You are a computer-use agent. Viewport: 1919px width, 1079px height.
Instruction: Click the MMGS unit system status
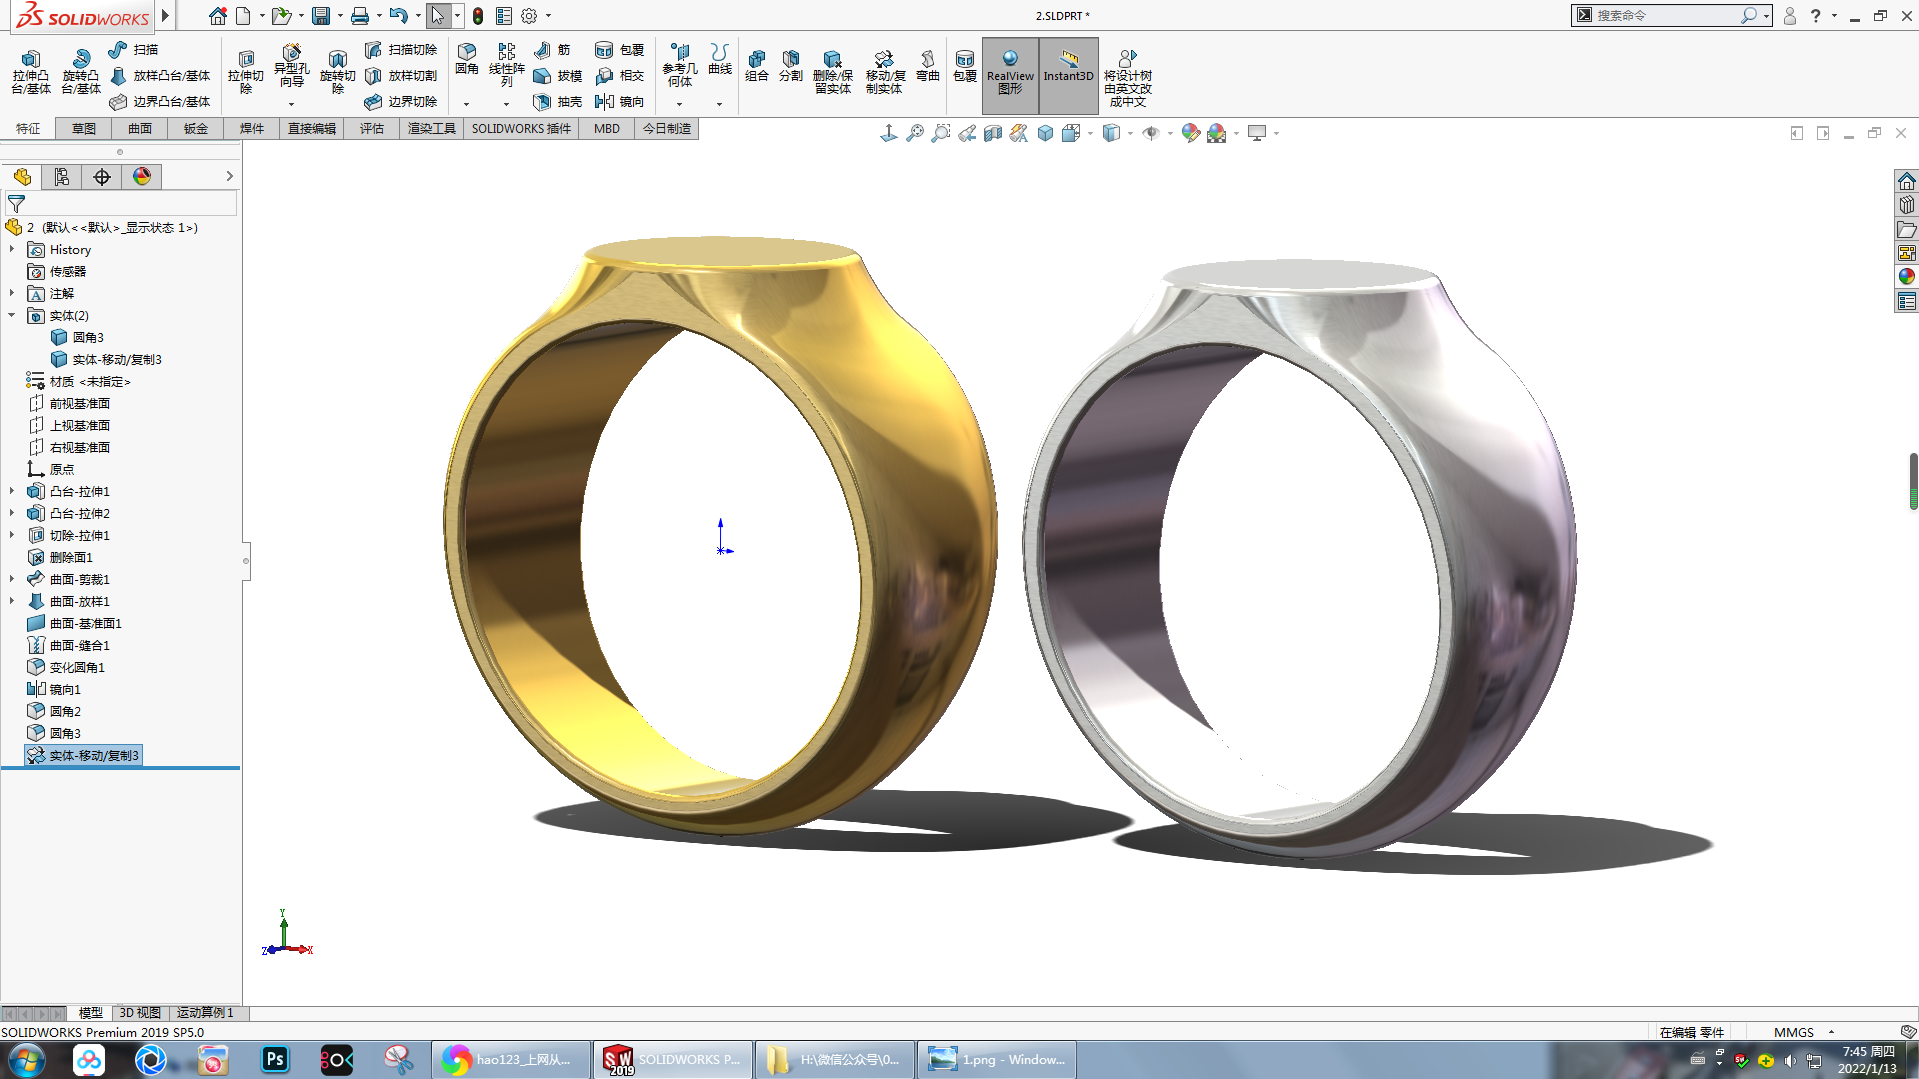tap(1793, 1032)
